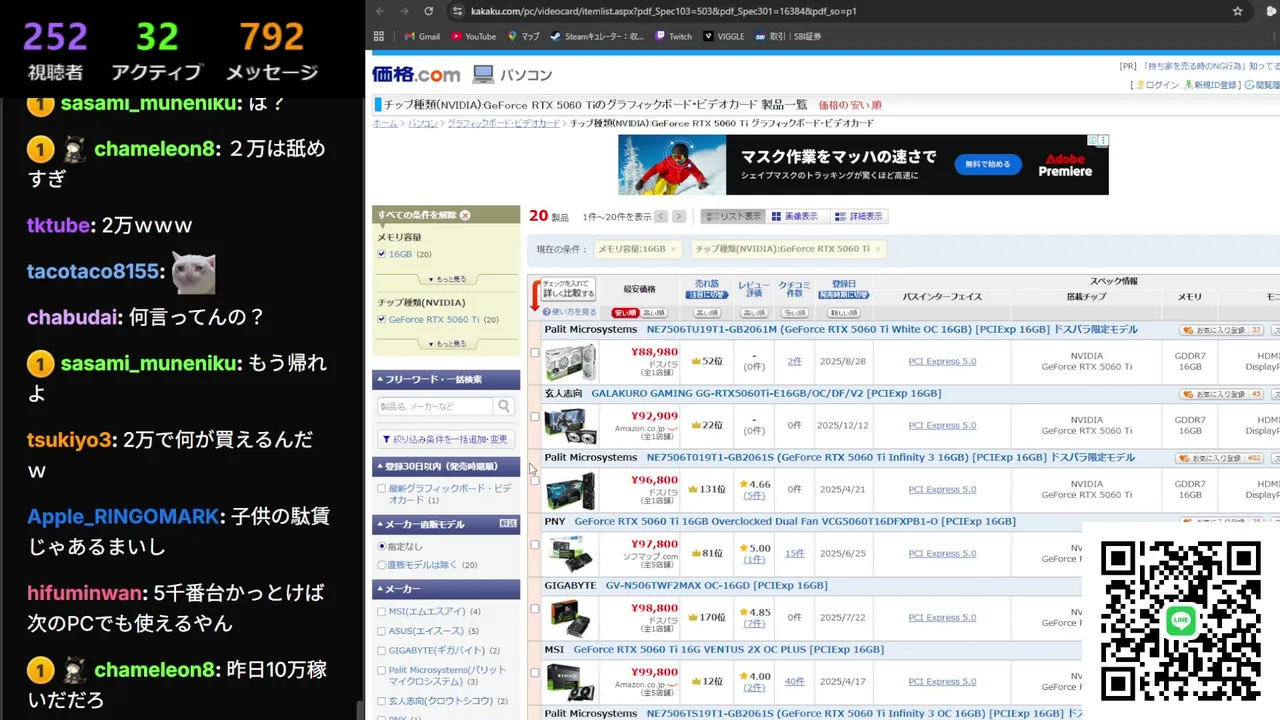Image resolution: width=1280 pixels, height=720 pixels.
Task: Open the パソコン breadcrumb link
Action: click(x=422, y=124)
